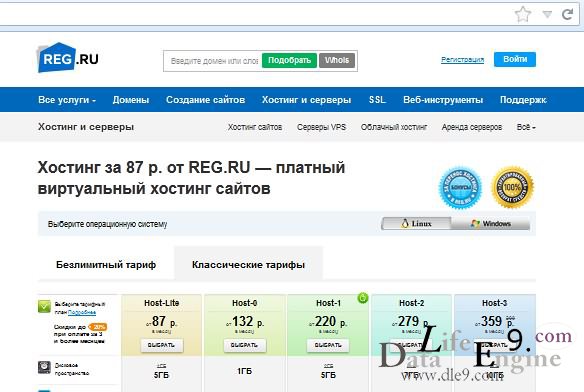Open the Создание сайтов menu item

[x=205, y=100]
